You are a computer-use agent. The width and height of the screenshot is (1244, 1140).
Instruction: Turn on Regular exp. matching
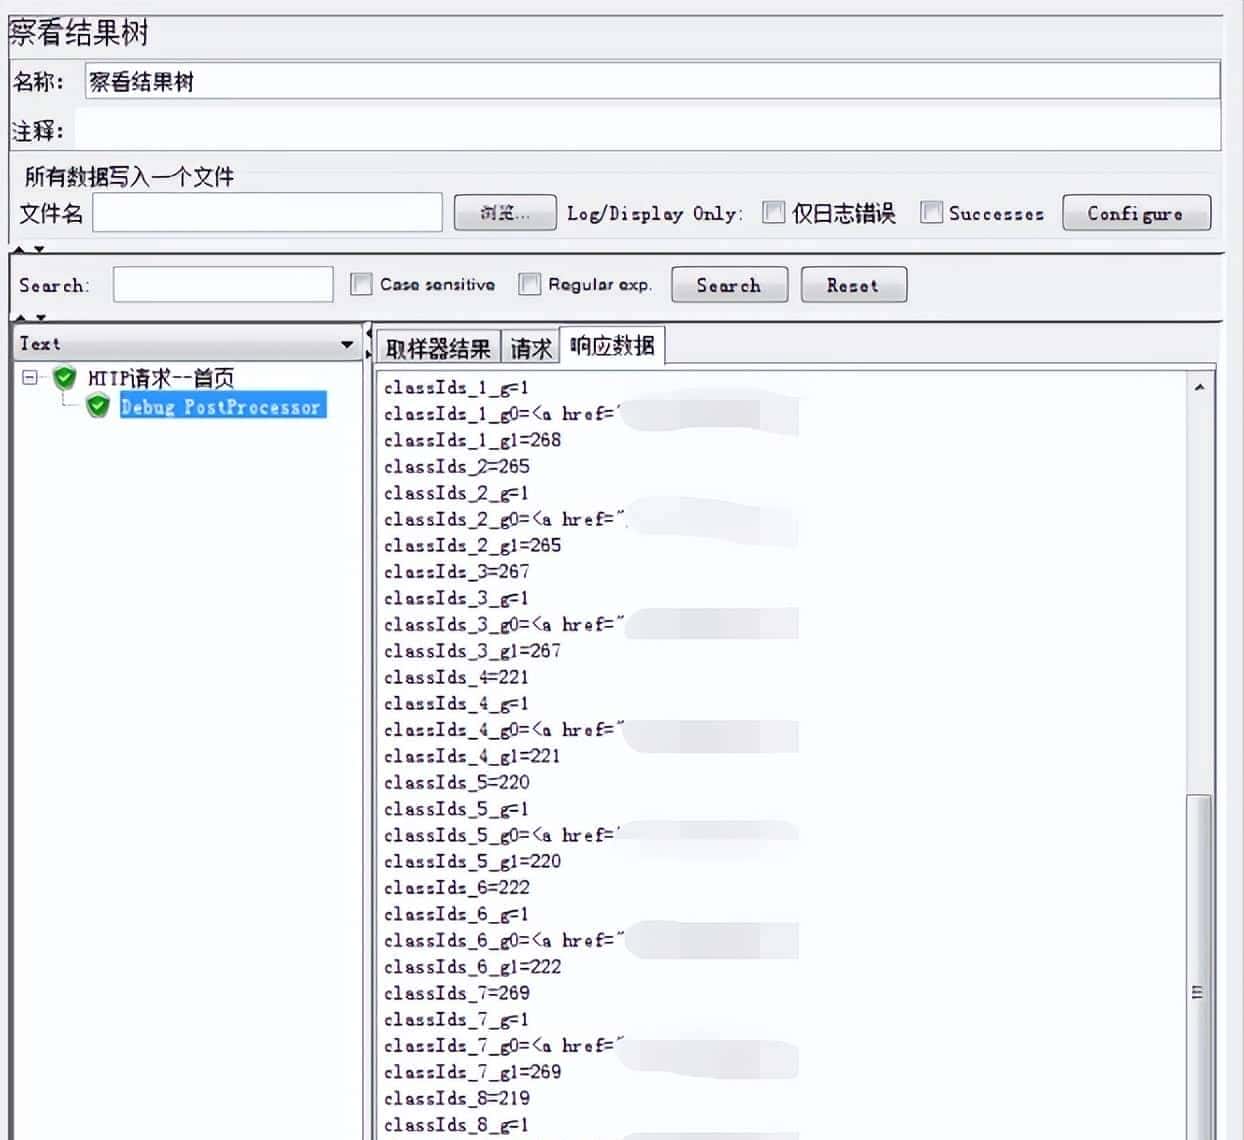click(x=529, y=284)
